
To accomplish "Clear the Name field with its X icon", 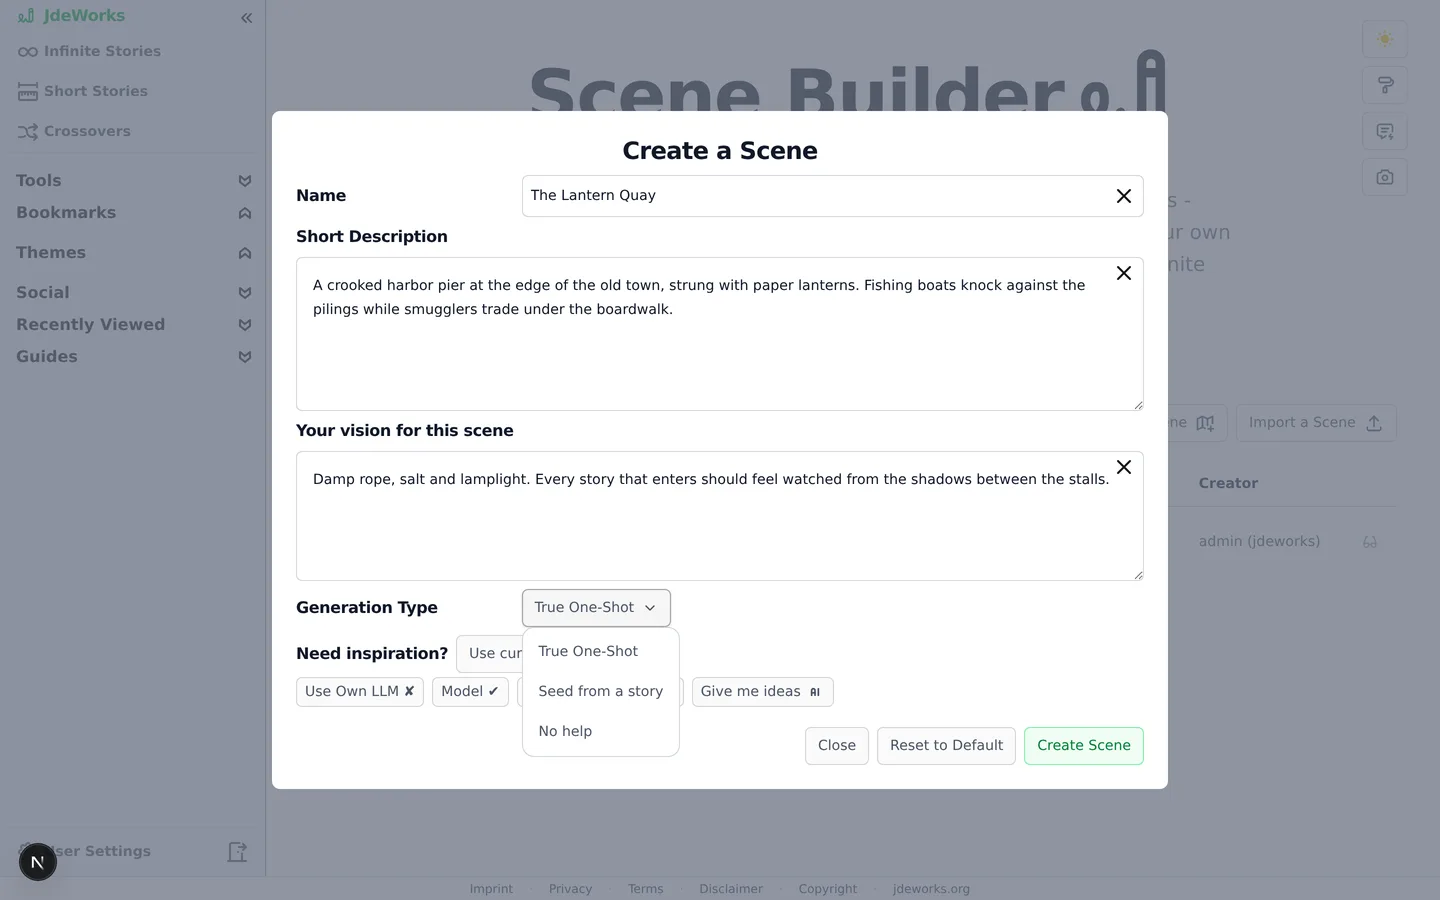I will (1124, 196).
